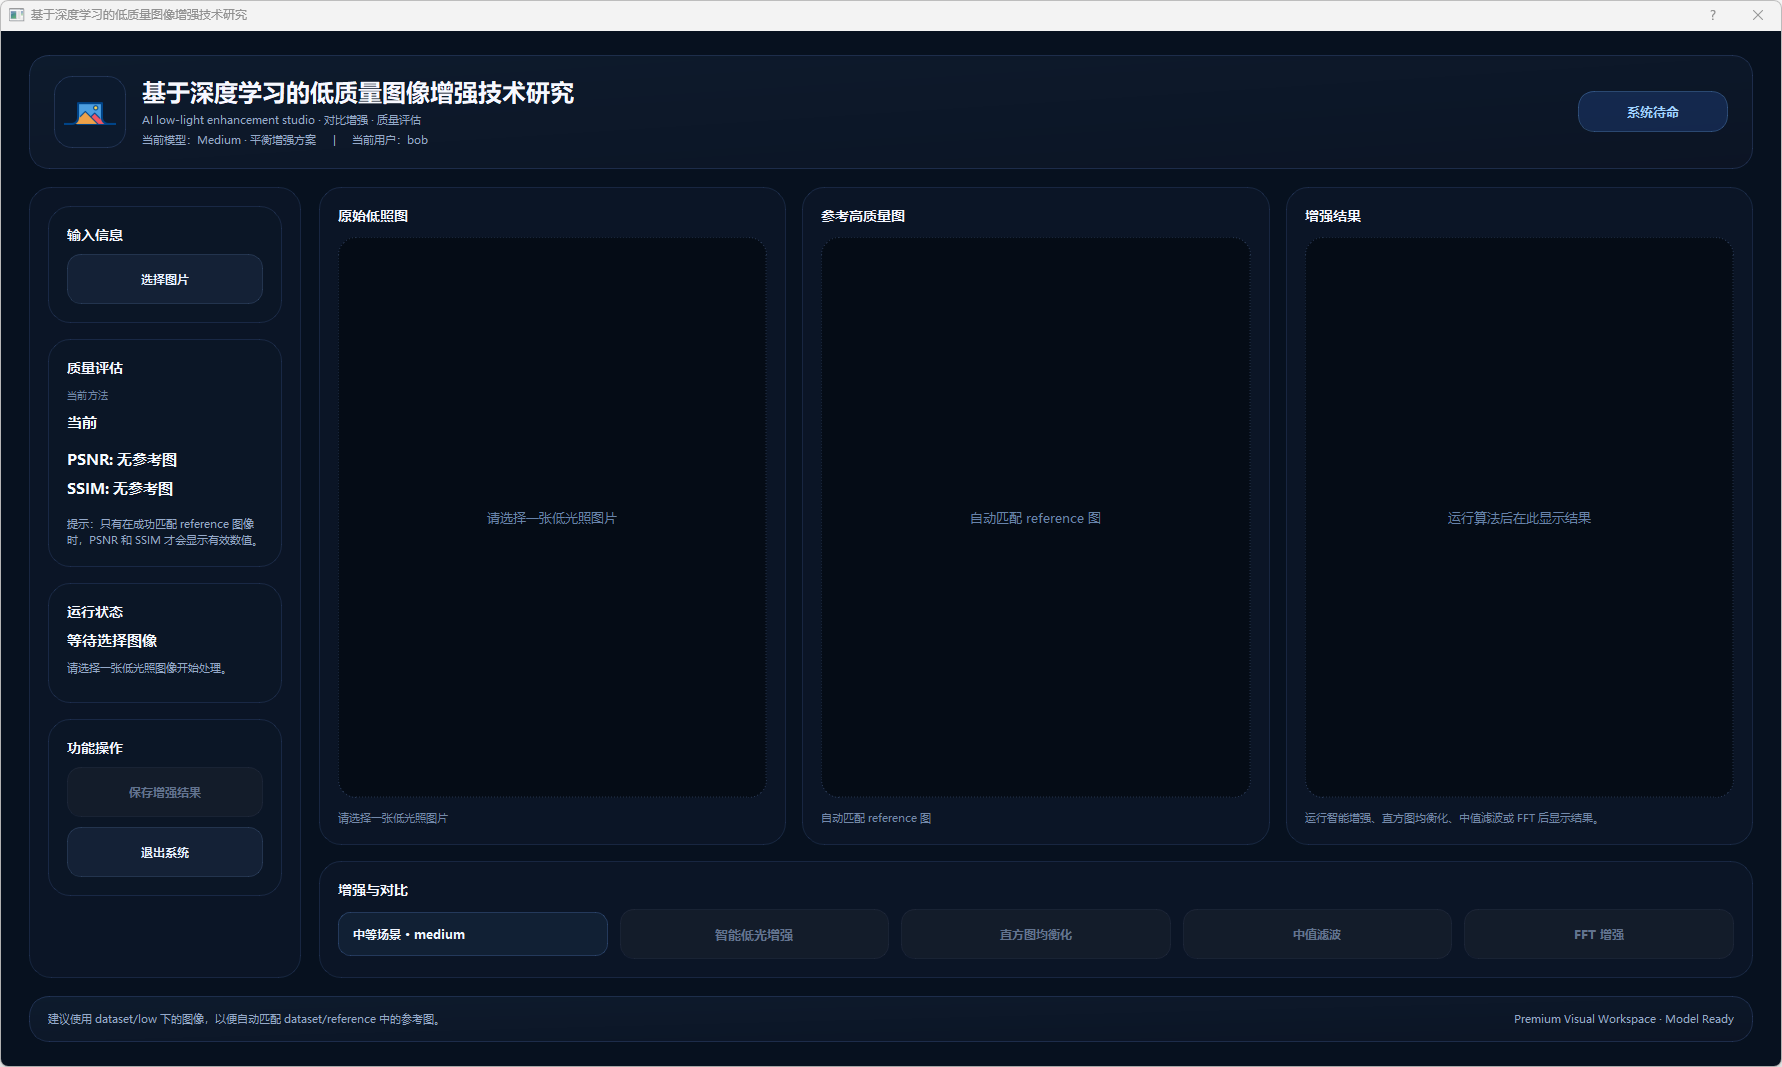Viewport: 1782px width, 1067px height.
Task: Click the 原始低照图 image preview area
Action: 552,517
